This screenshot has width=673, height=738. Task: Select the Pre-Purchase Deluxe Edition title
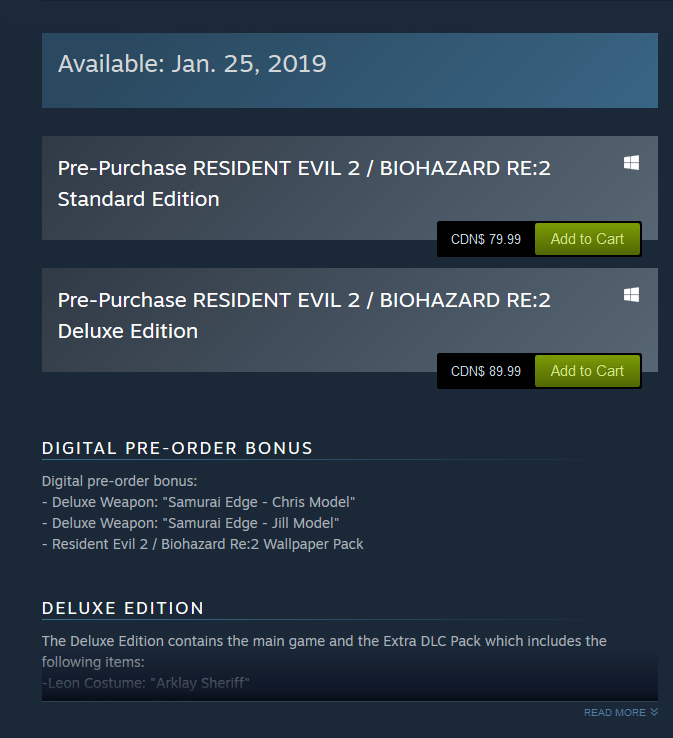[304, 315]
